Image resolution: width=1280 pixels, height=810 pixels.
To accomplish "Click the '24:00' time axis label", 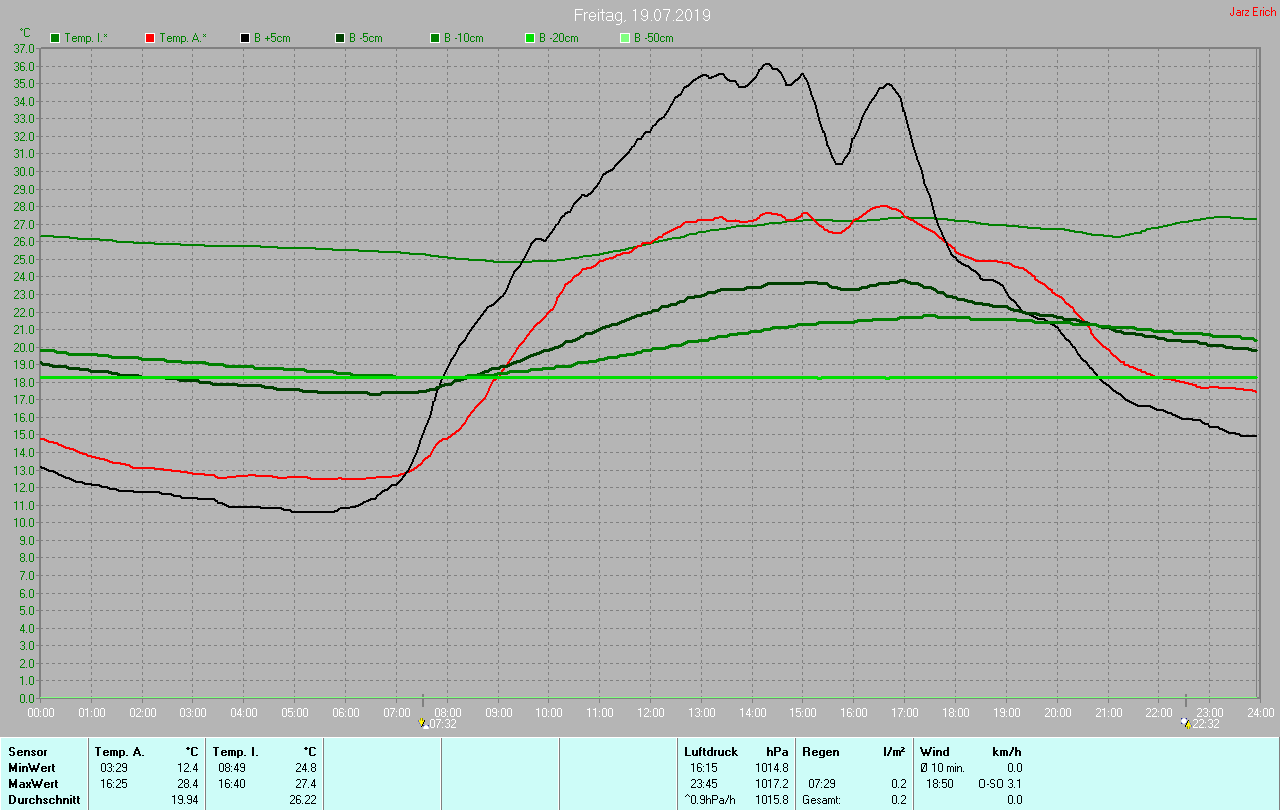I will pos(1260,712).
